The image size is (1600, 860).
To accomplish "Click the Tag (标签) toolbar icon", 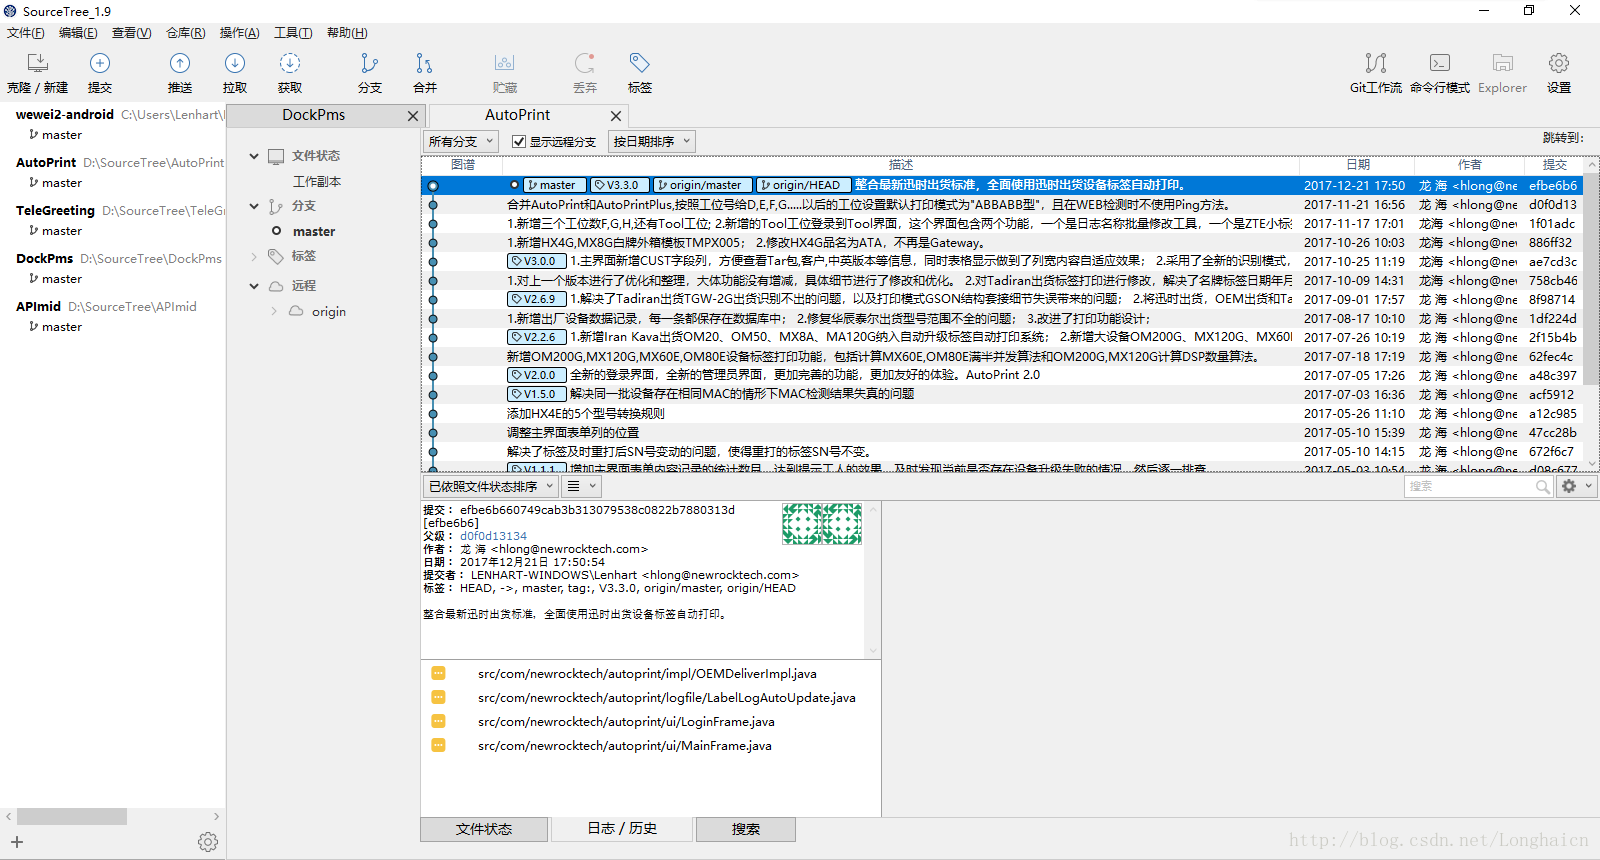I will [640, 64].
